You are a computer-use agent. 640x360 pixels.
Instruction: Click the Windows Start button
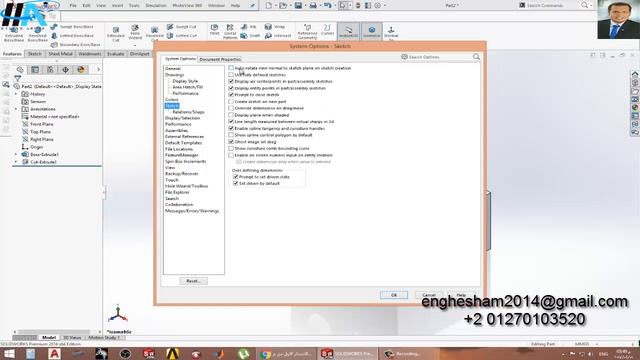9,354
